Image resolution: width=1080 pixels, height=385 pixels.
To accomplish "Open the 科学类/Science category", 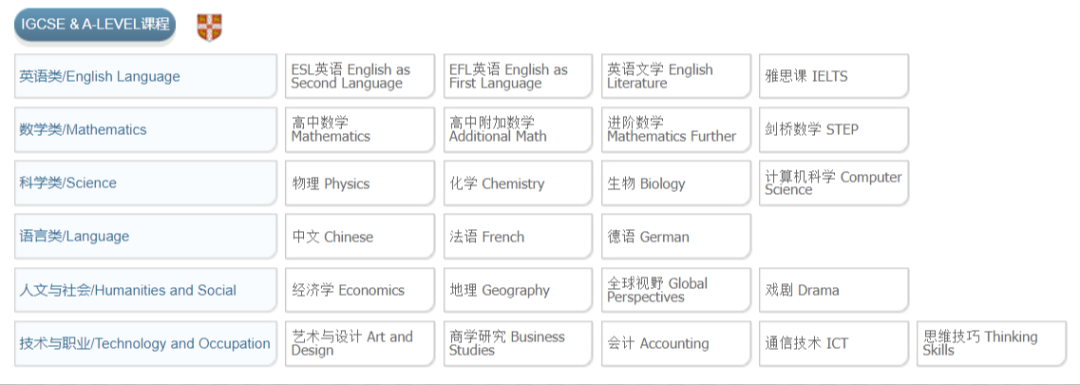I will pyautogui.click(x=145, y=183).
